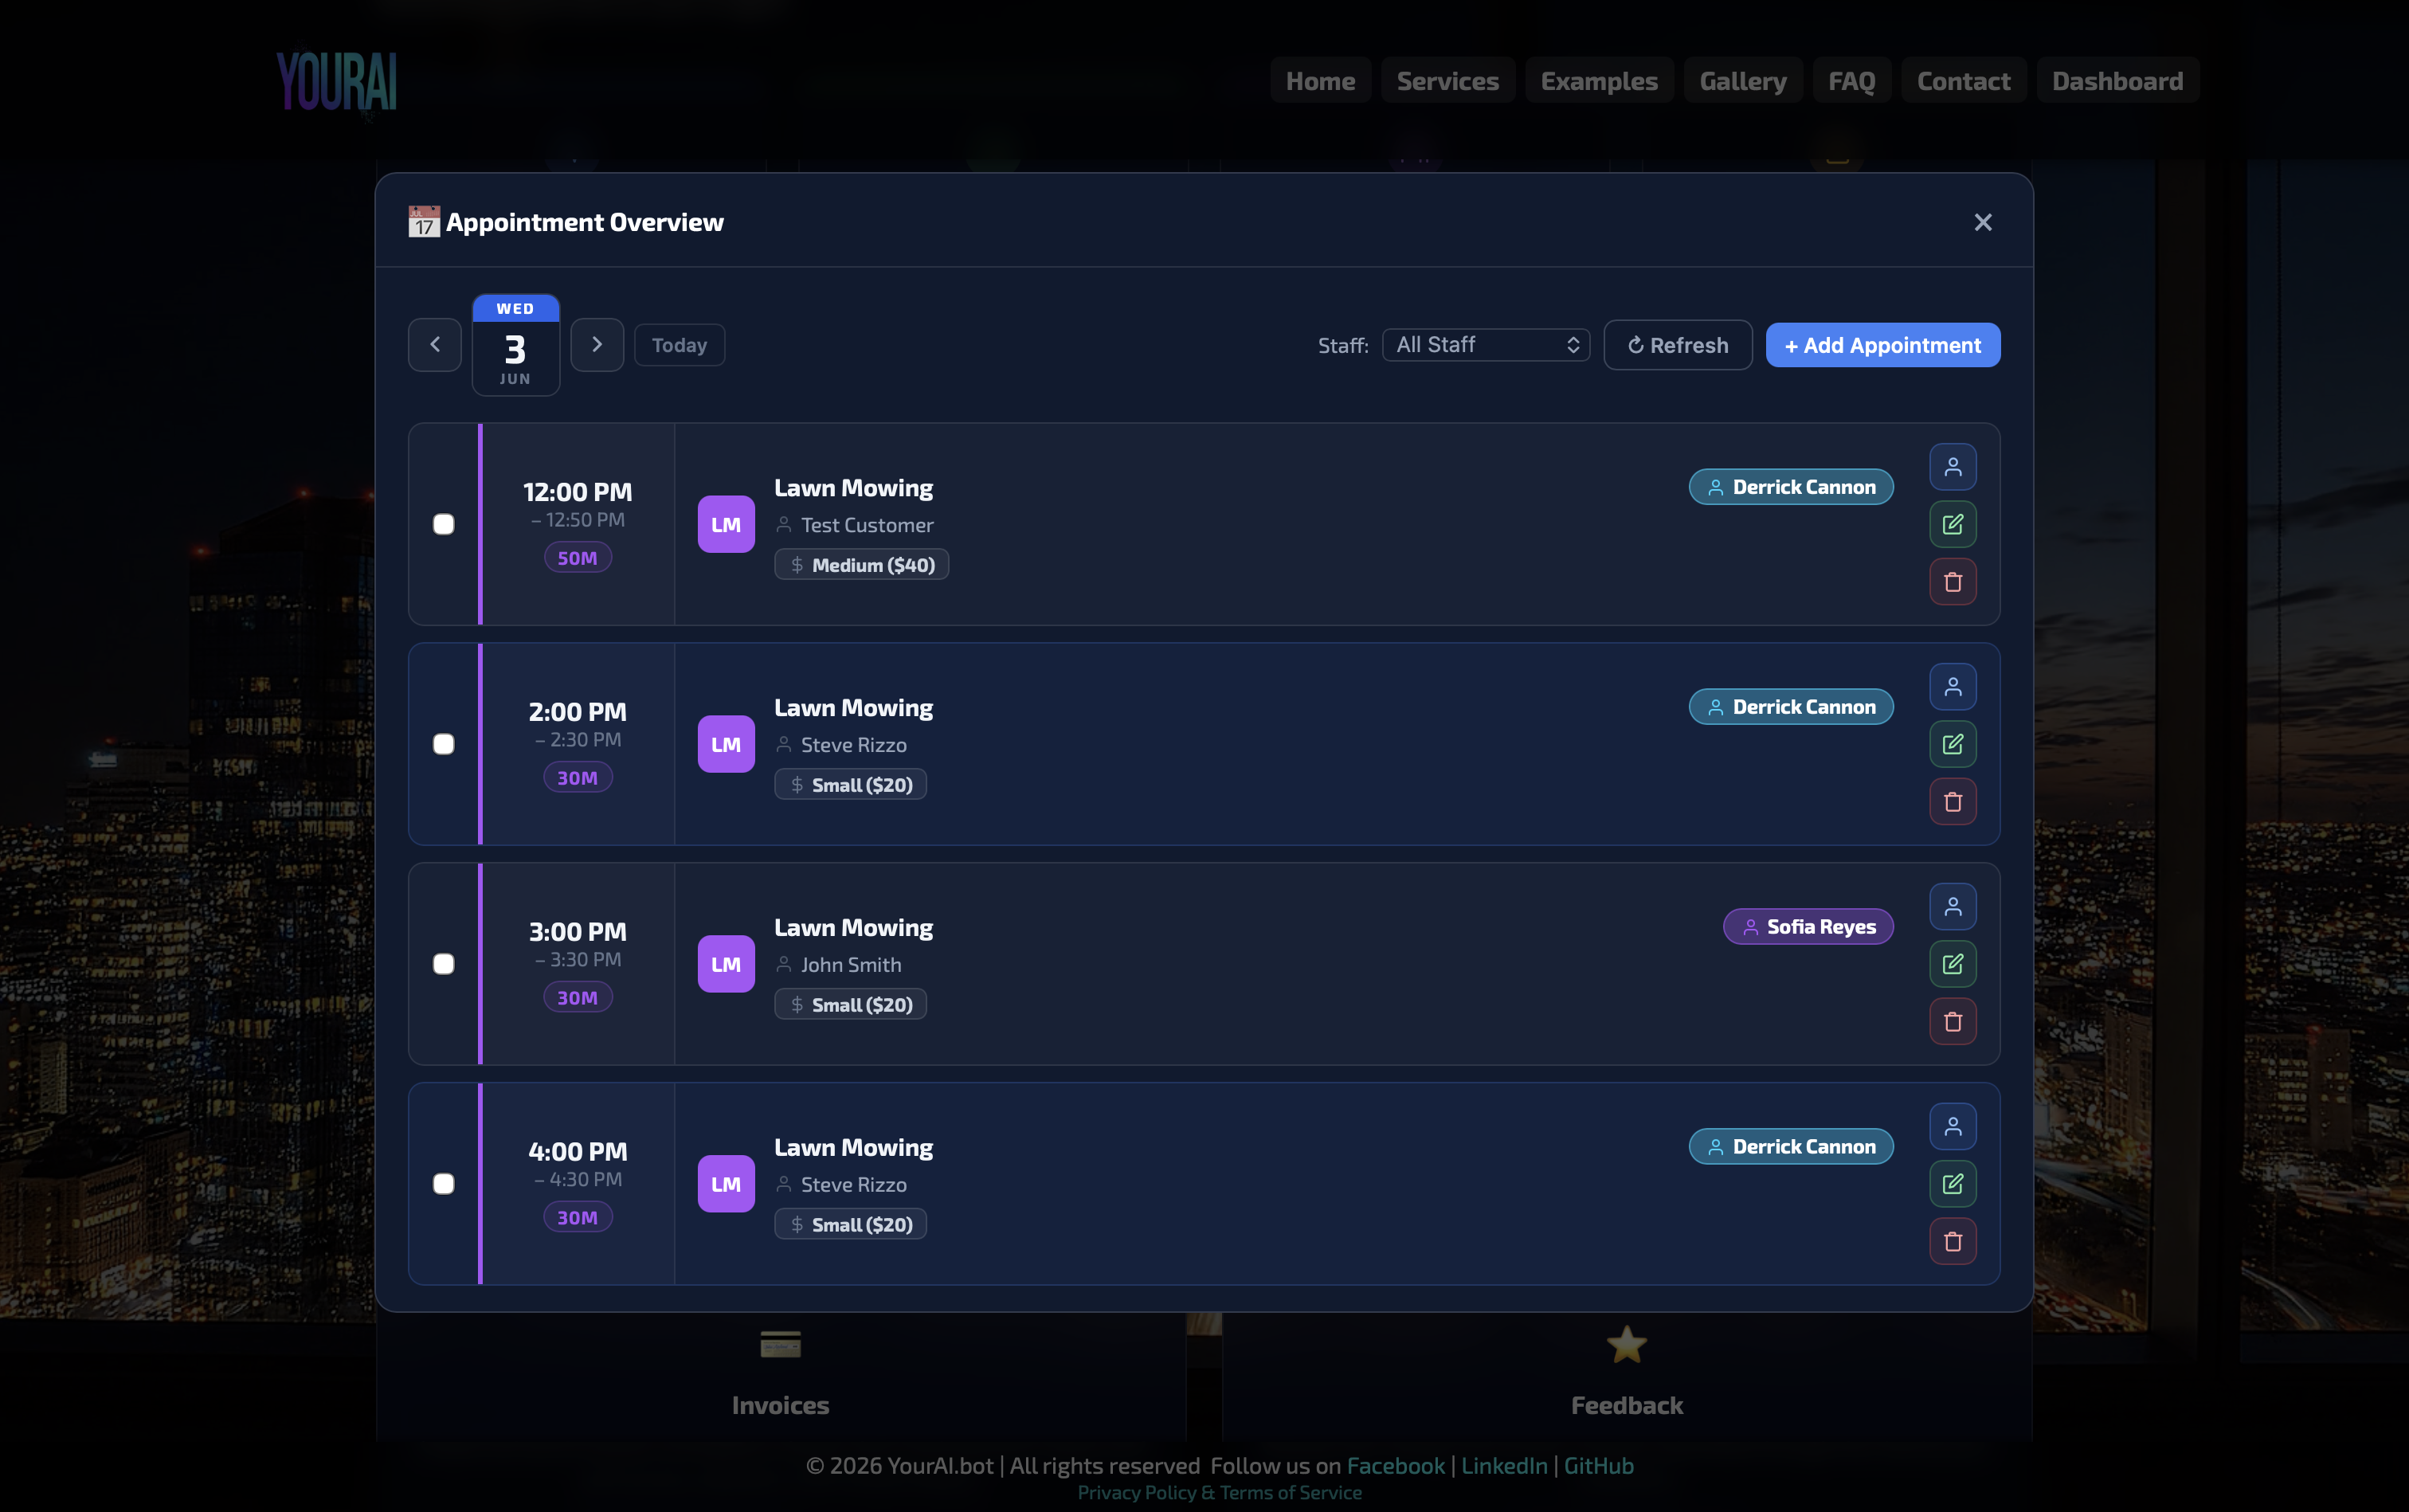Delete the 4:00 PM Steve Rizzo appointment
Screen dimensions: 2409x1512
[1952, 1242]
